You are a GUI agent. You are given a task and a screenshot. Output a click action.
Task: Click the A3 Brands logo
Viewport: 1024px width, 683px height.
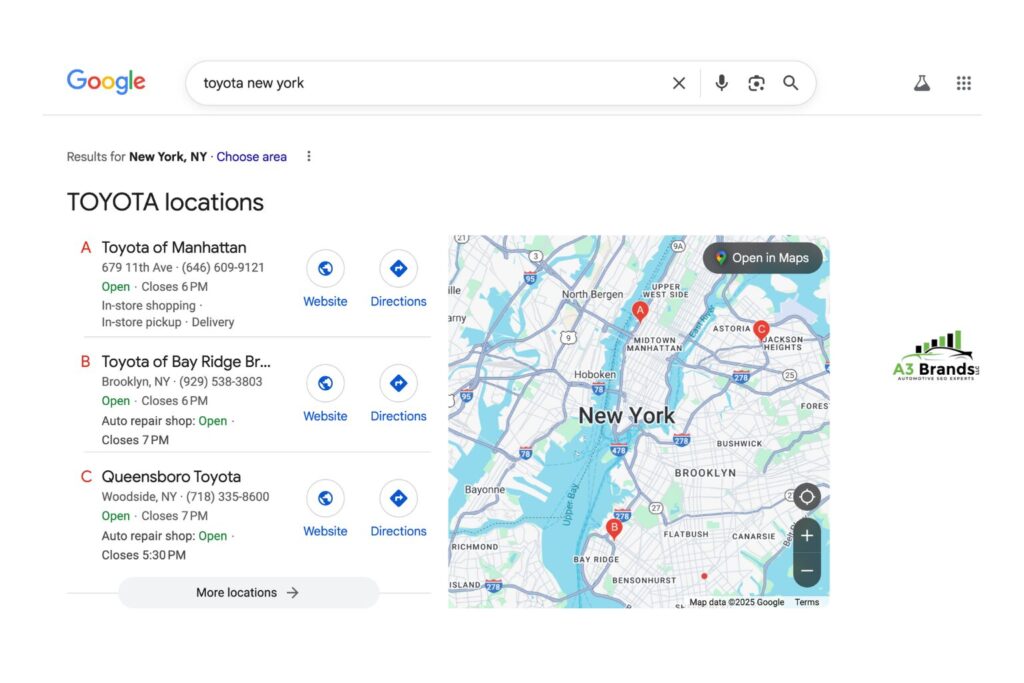(936, 355)
